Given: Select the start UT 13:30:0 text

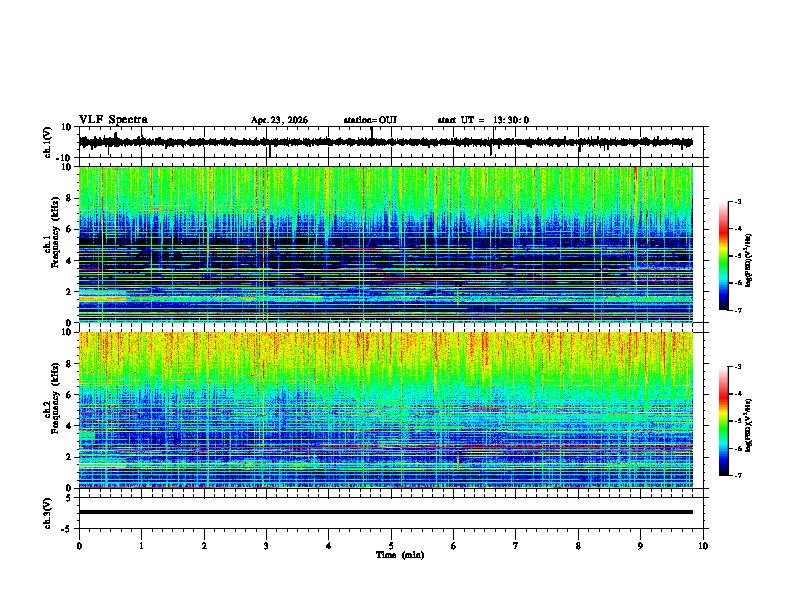Looking at the screenshot, I should point(483,120).
